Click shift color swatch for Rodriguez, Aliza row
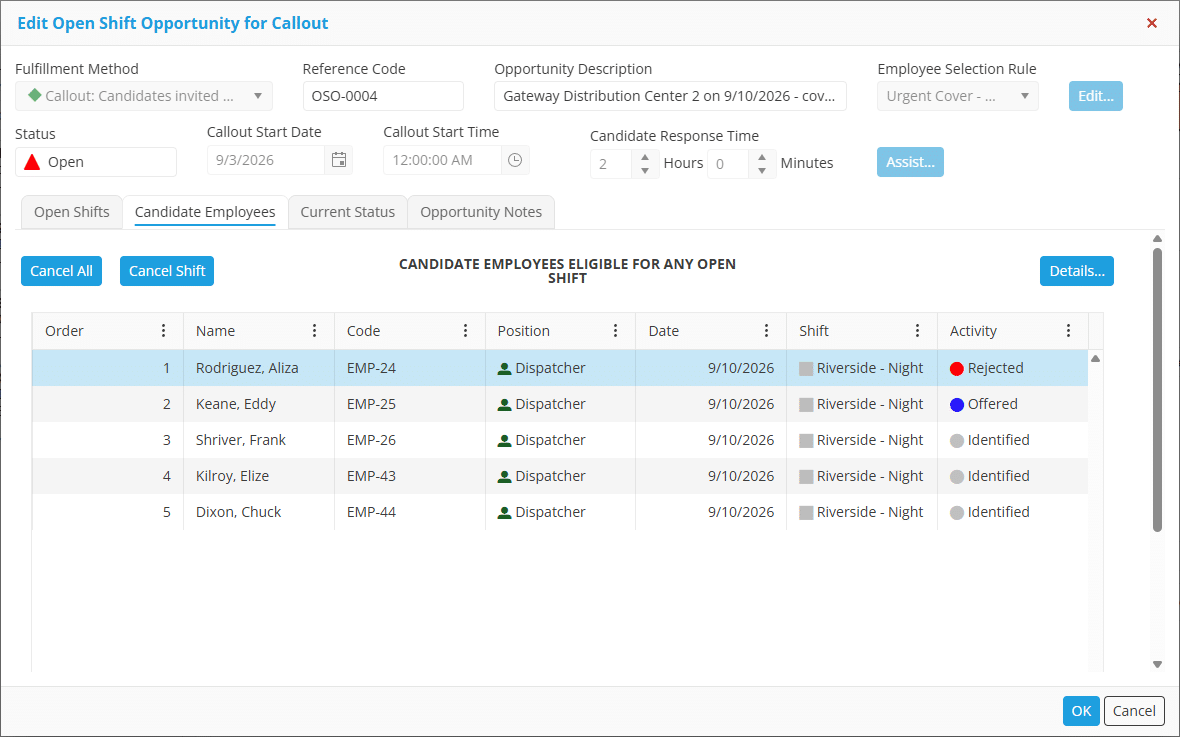Image resolution: width=1180 pixels, height=737 pixels. pos(806,369)
